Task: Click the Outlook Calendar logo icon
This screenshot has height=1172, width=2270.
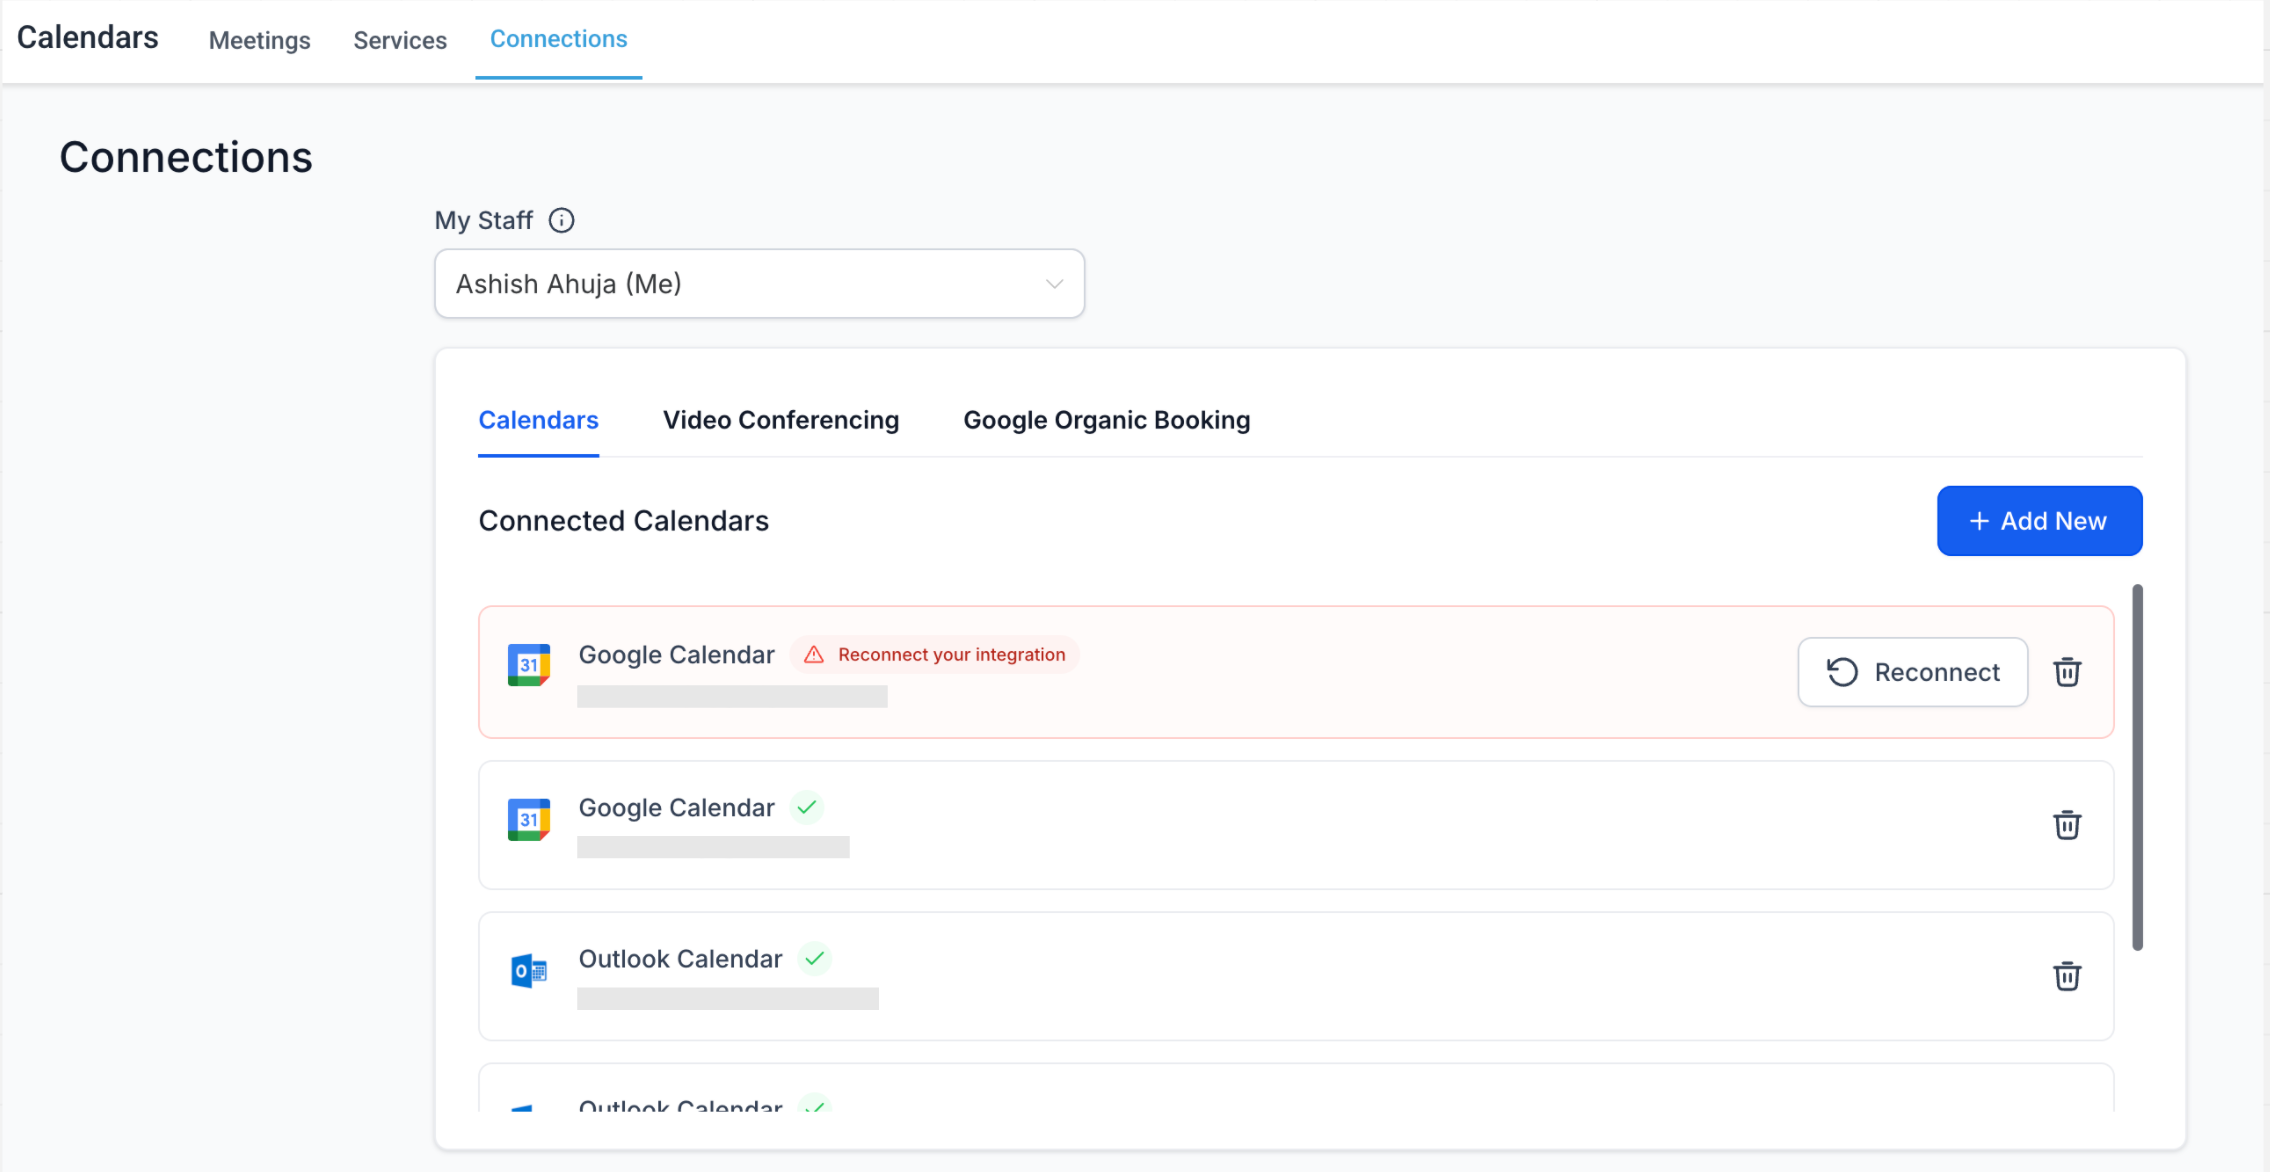Action: (529, 971)
